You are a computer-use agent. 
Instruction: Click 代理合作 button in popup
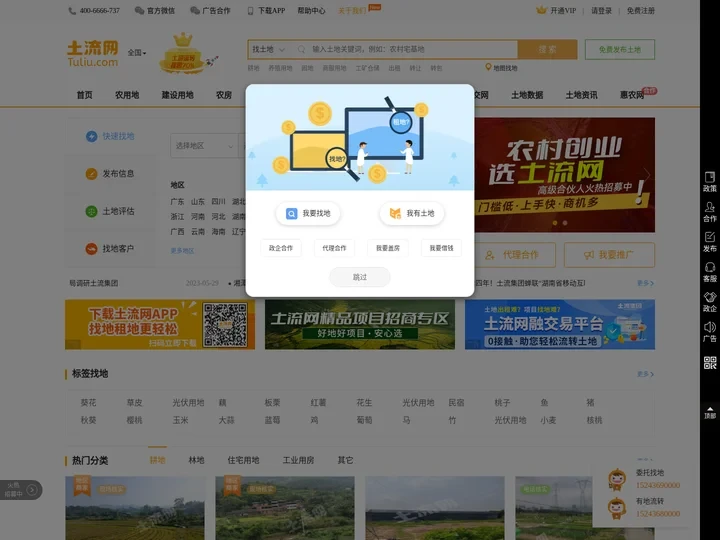(334, 248)
